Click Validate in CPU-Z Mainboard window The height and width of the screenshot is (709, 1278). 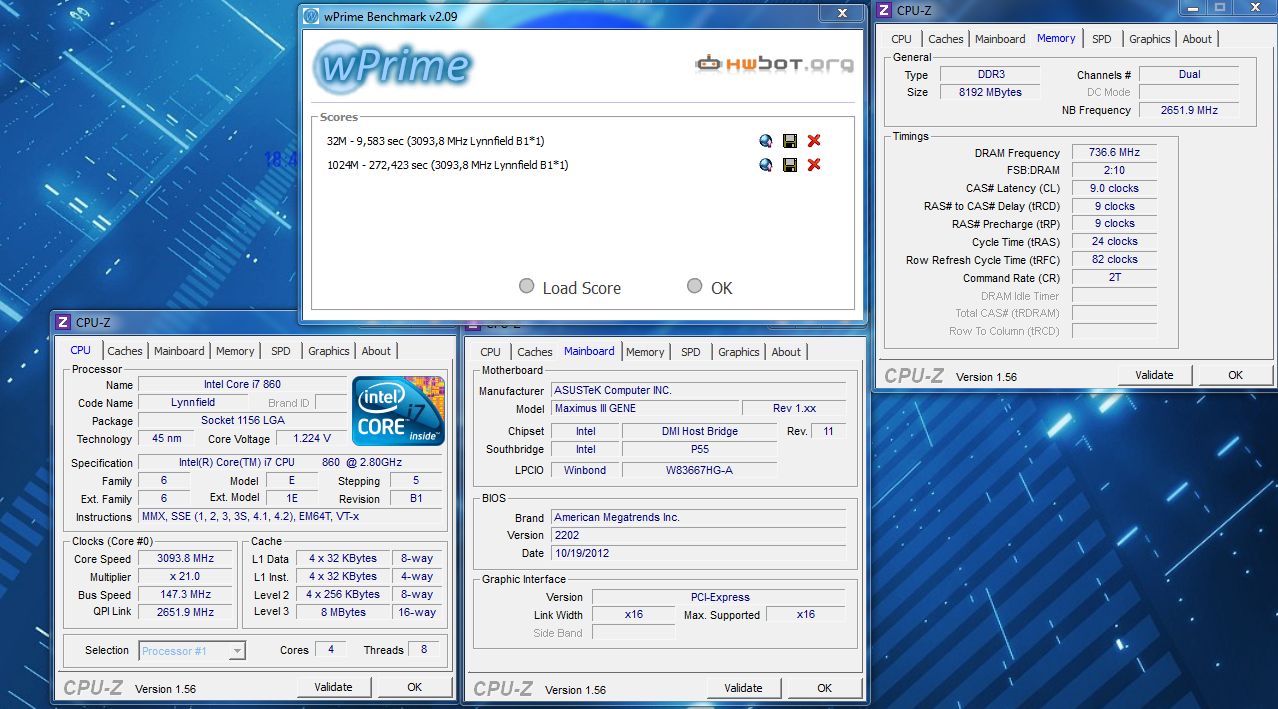(744, 688)
